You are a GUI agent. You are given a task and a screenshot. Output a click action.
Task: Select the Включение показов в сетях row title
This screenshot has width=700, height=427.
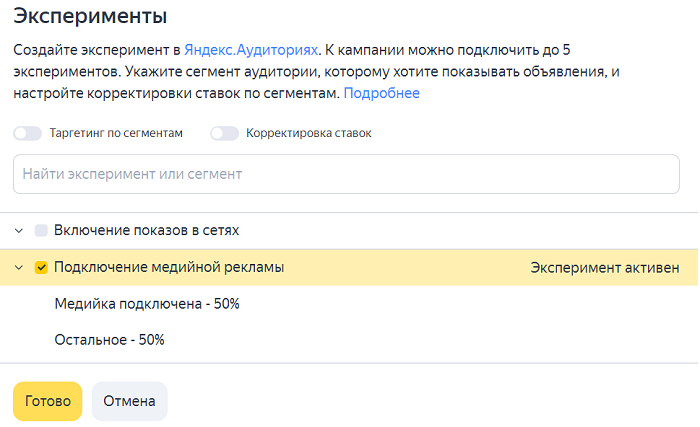click(x=146, y=230)
